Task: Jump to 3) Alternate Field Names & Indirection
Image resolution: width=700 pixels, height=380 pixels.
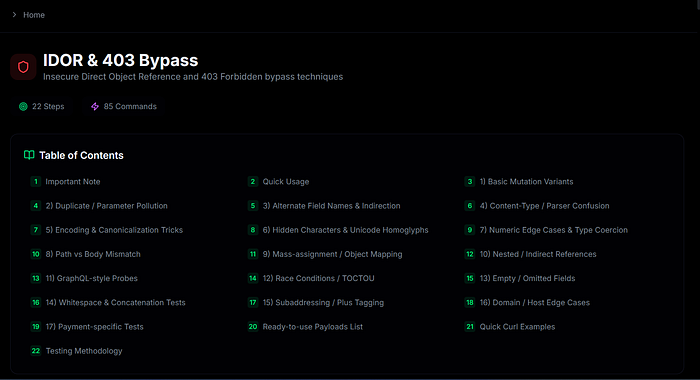Action: (x=331, y=206)
